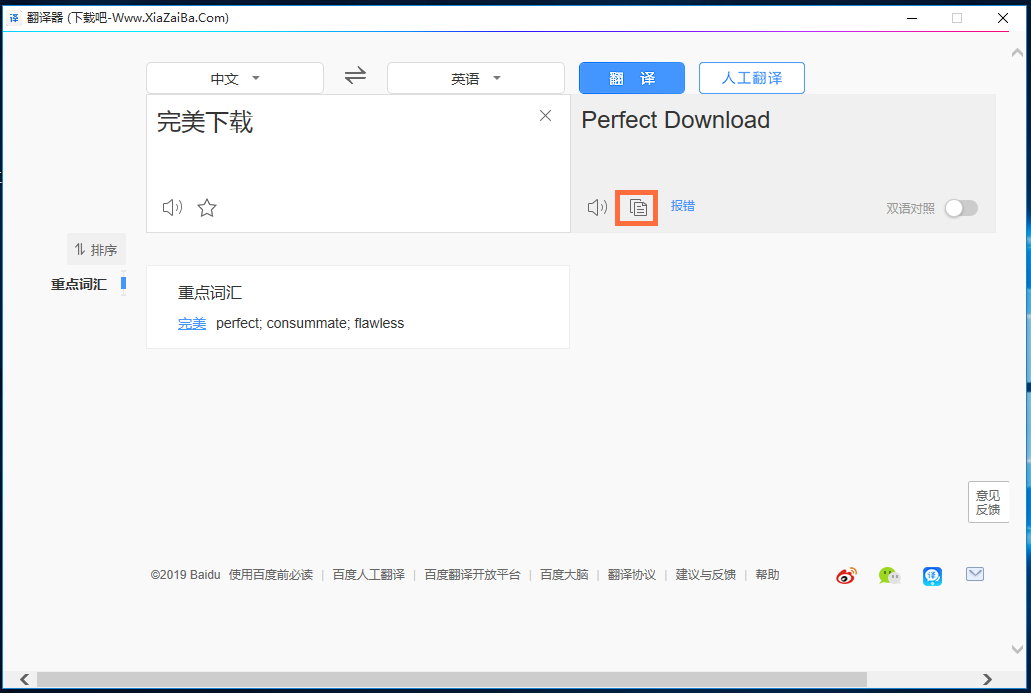This screenshot has height=693, width=1031.
Task: Share via WeChat icon
Action: pyautogui.click(x=888, y=575)
